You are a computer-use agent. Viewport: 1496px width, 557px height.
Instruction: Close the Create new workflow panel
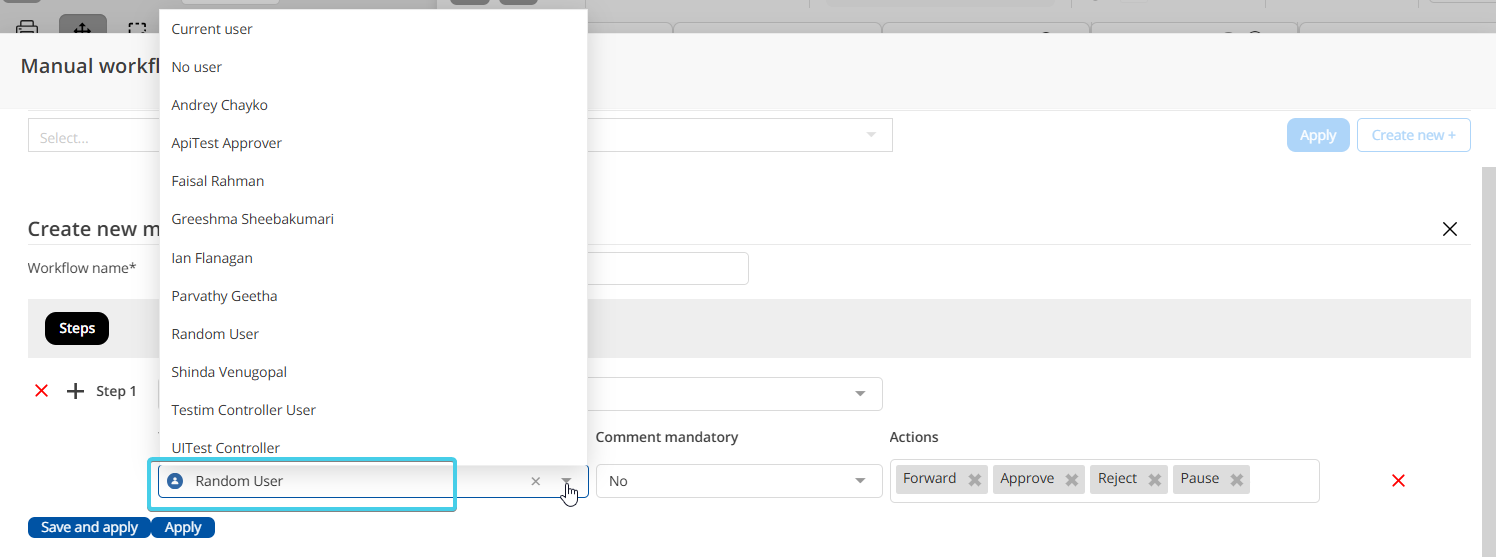[x=1450, y=229]
